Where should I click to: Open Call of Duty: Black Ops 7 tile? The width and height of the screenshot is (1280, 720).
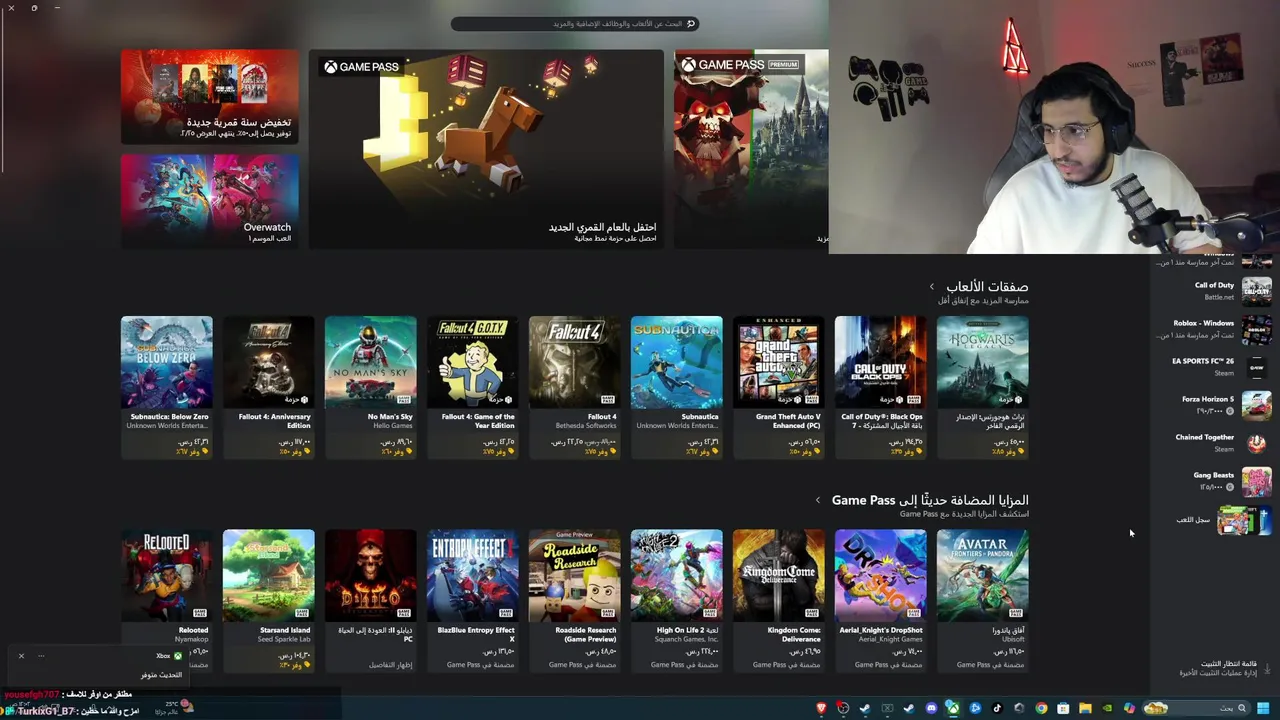click(881, 387)
